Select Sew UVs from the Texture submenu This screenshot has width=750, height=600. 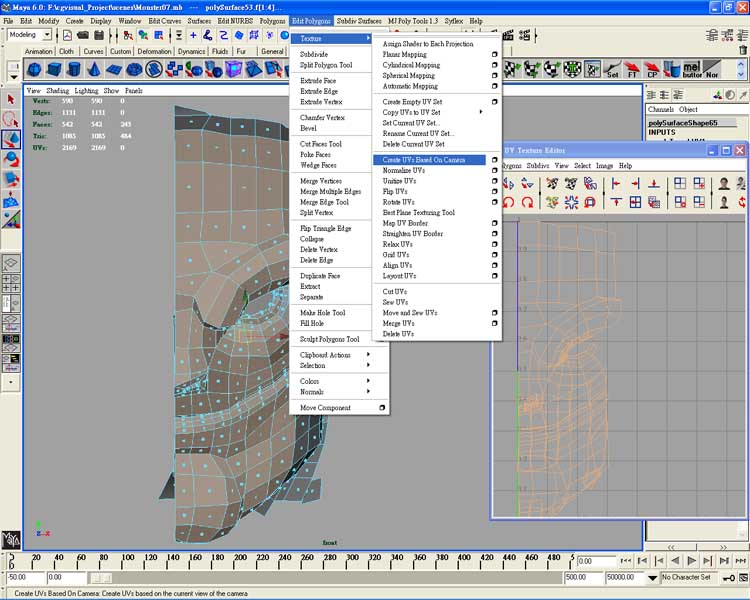pyautogui.click(x=395, y=302)
